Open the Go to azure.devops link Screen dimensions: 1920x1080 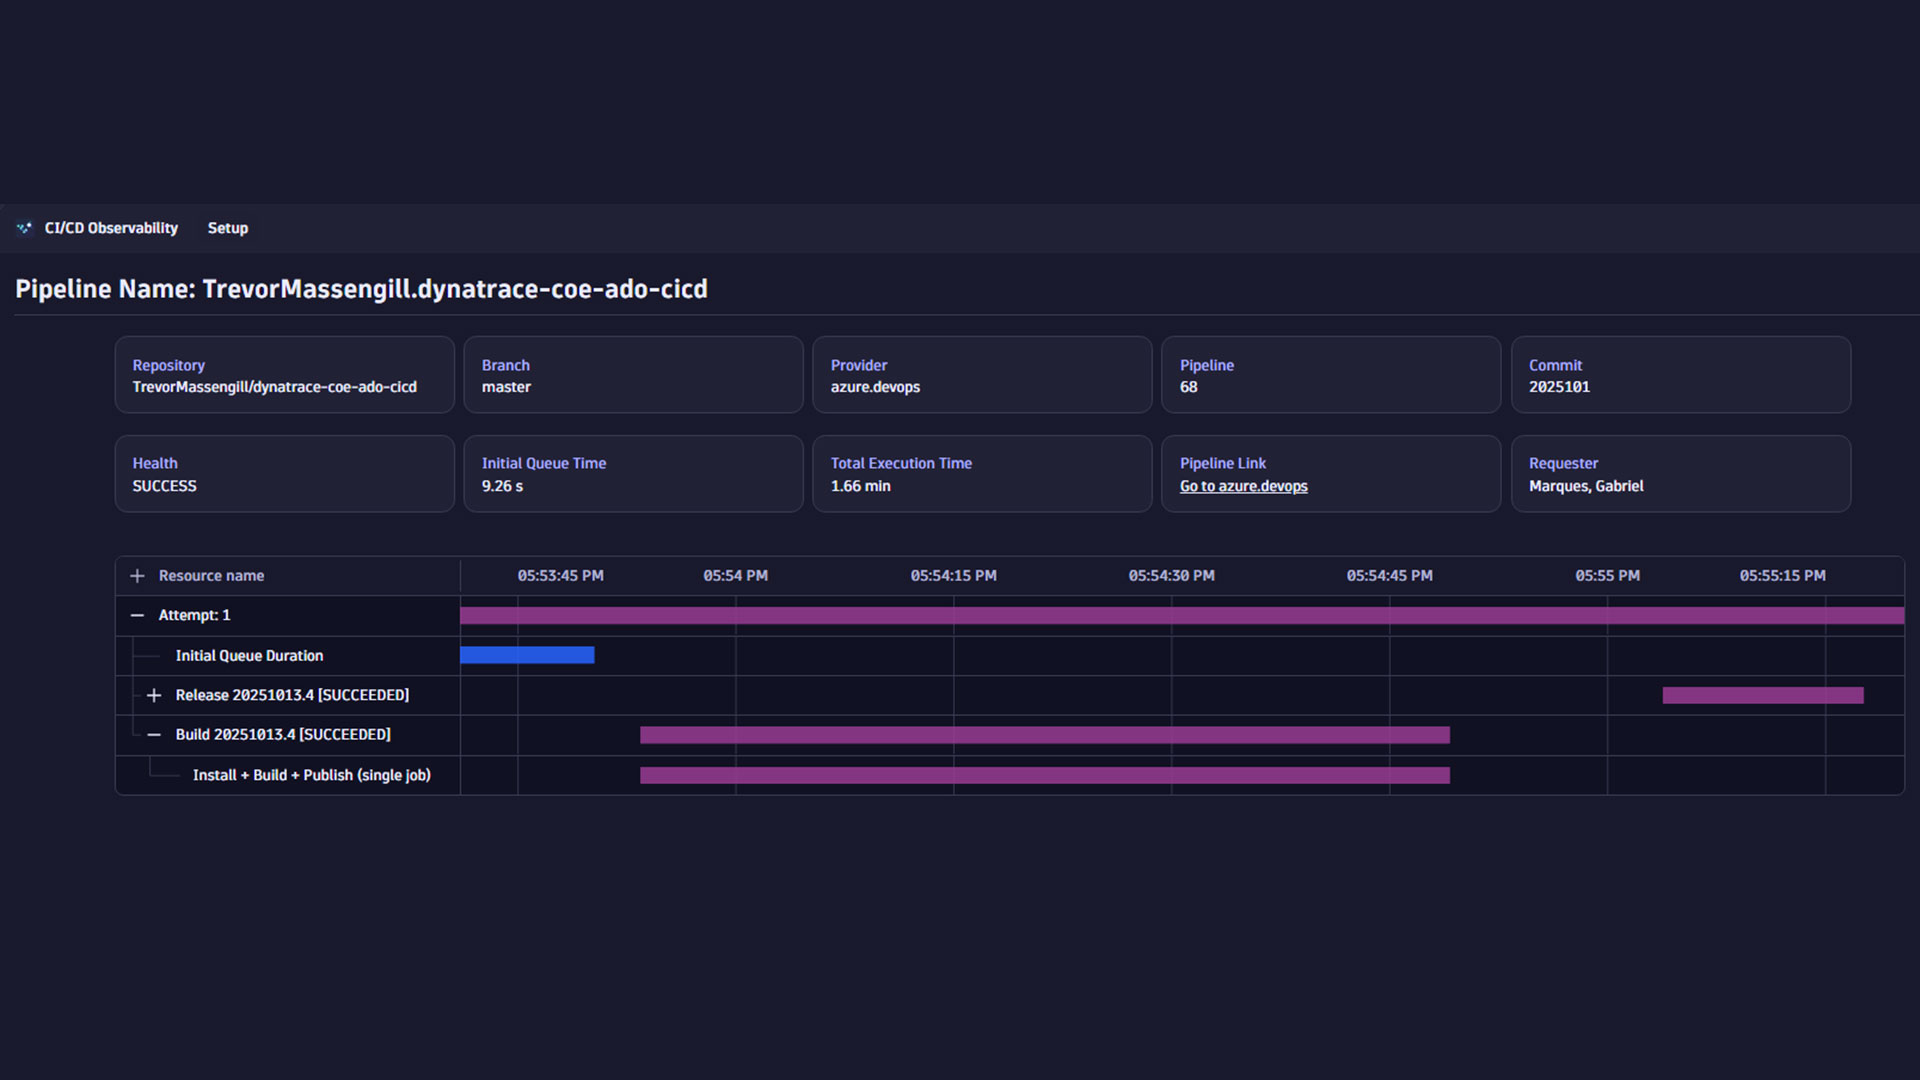click(x=1243, y=486)
